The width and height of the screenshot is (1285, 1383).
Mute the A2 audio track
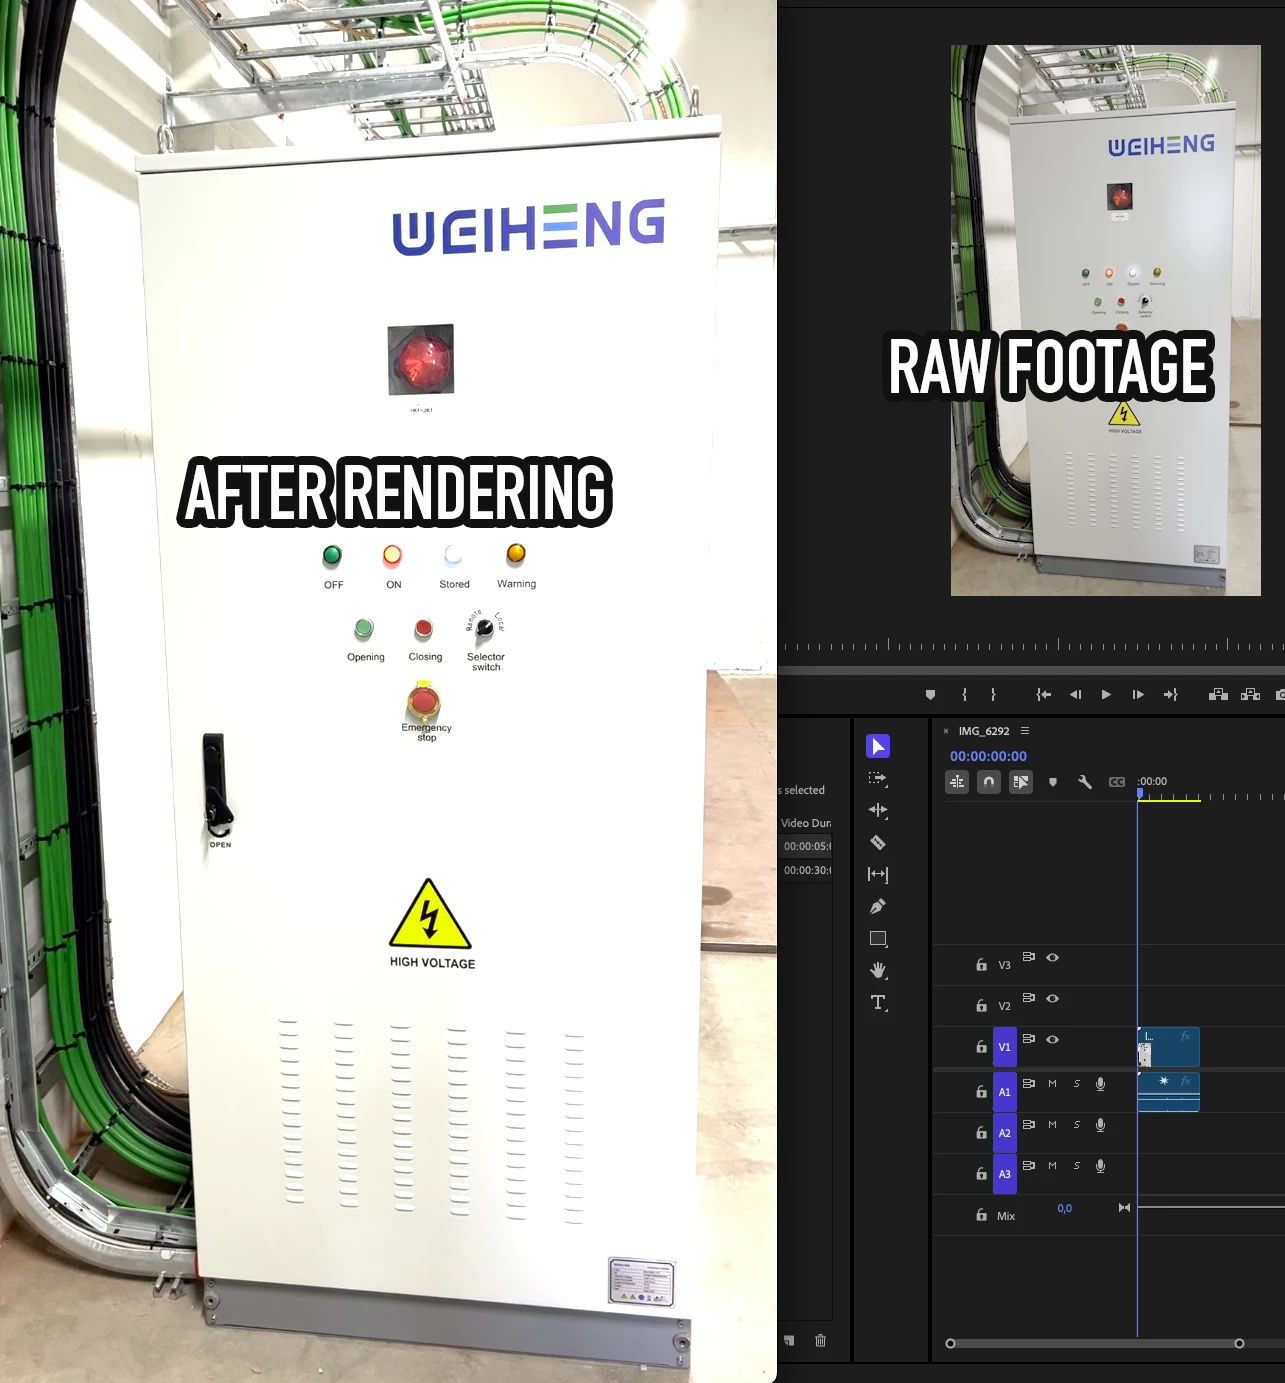click(1052, 1125)
